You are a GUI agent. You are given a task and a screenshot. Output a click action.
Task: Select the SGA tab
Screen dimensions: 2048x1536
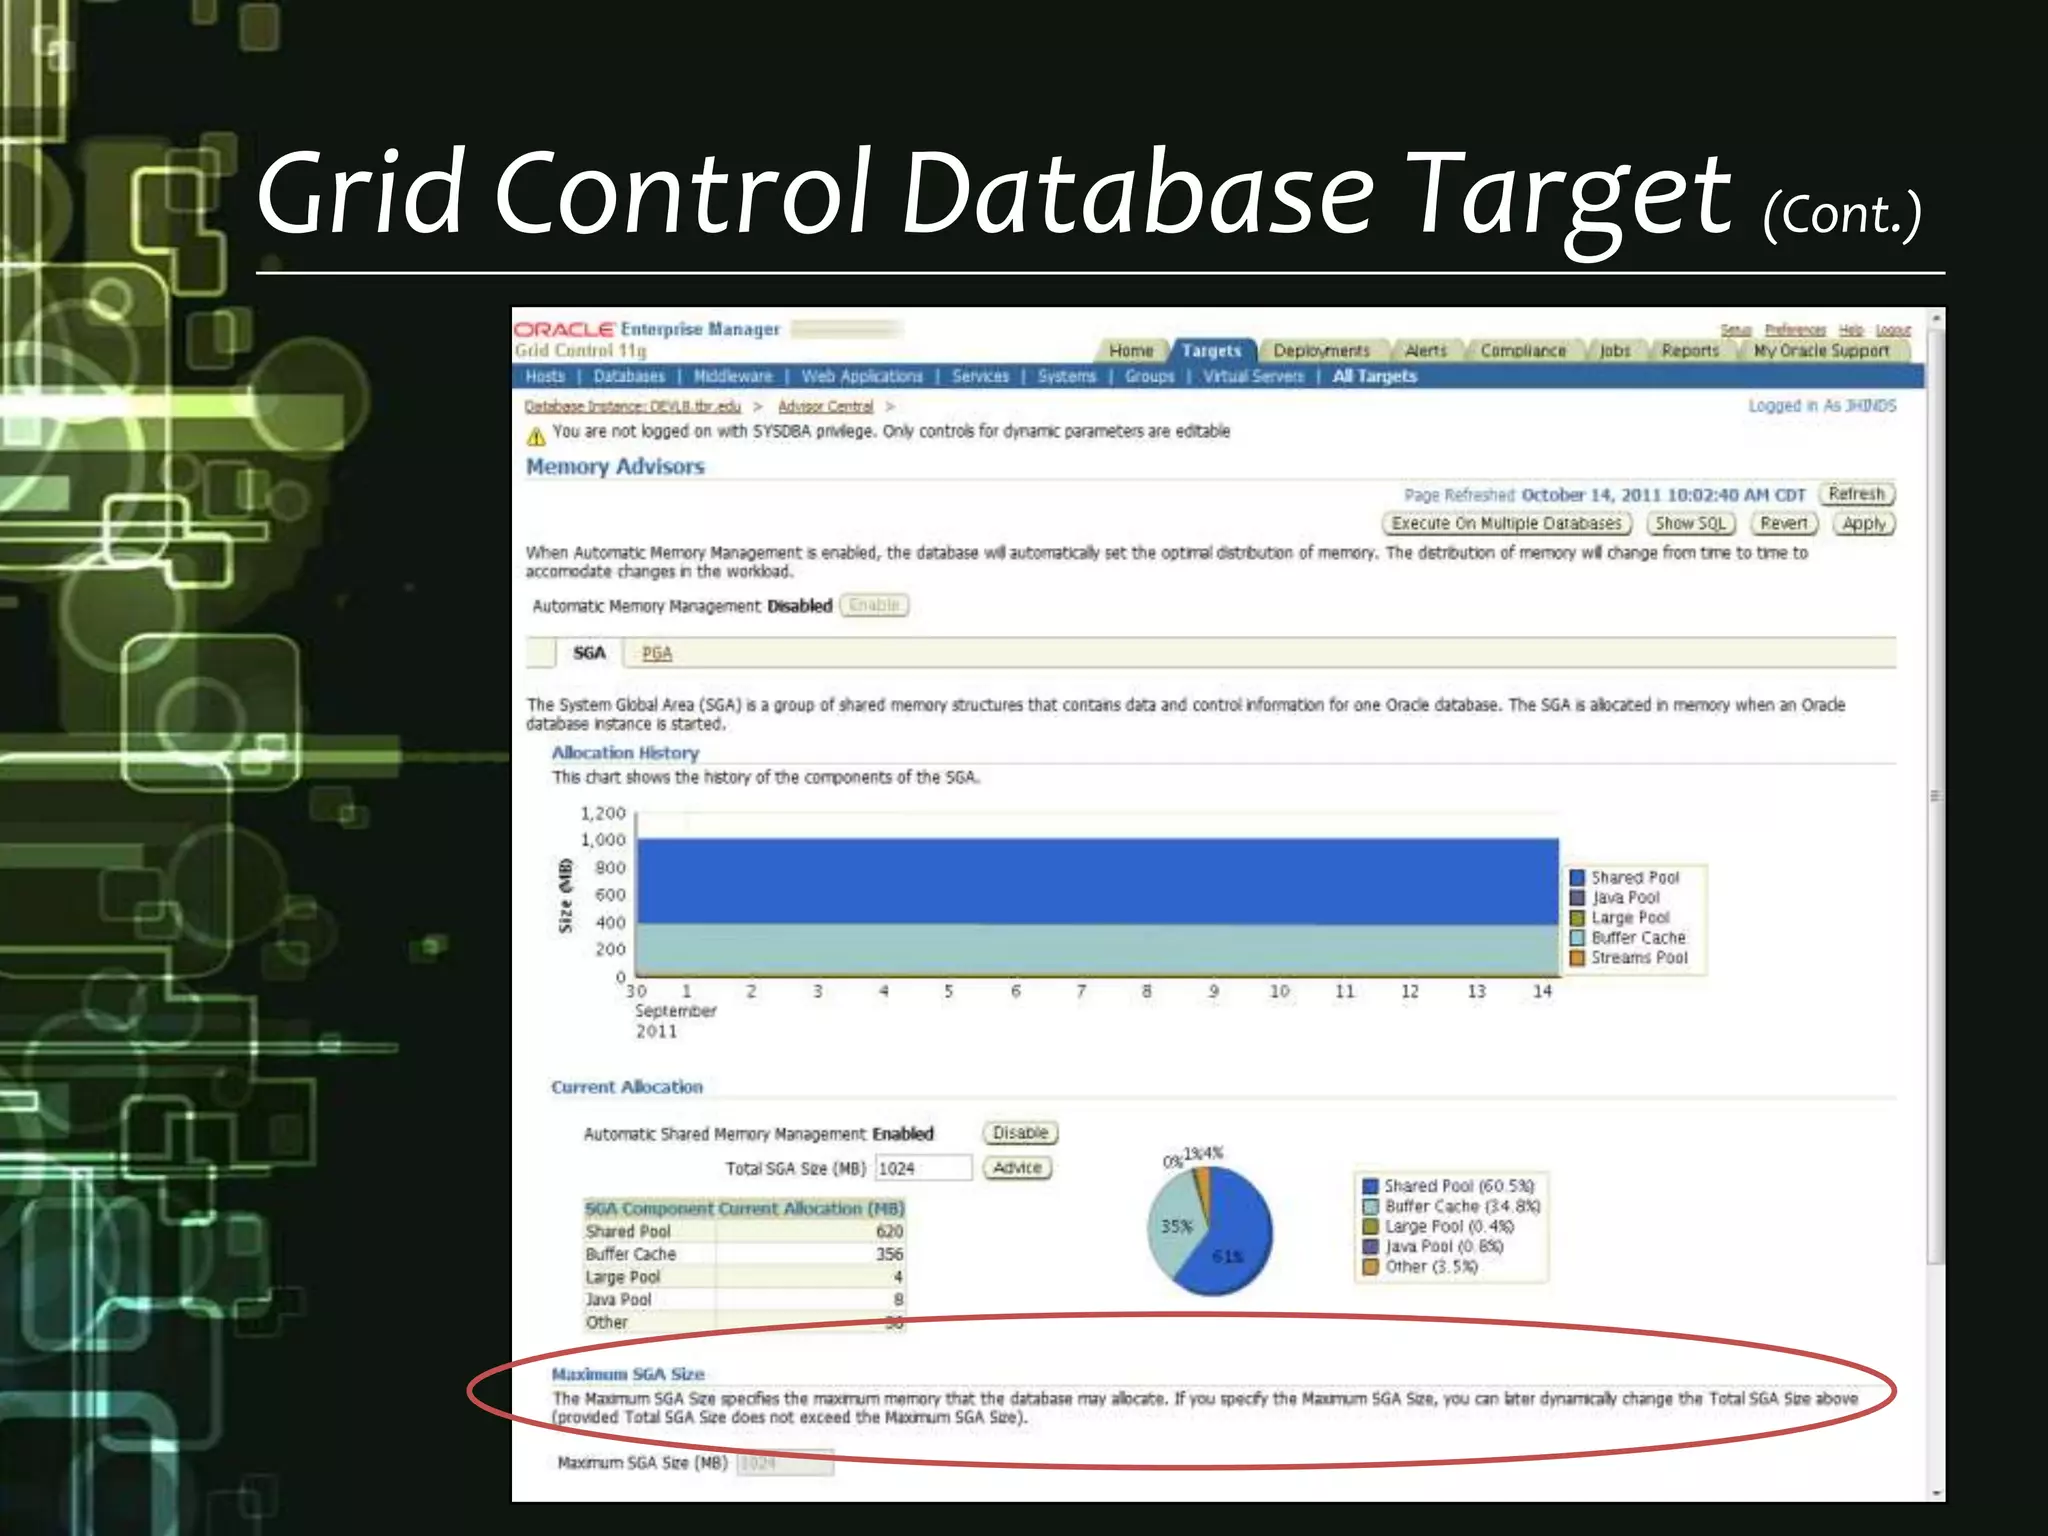[x=589, y=653]
